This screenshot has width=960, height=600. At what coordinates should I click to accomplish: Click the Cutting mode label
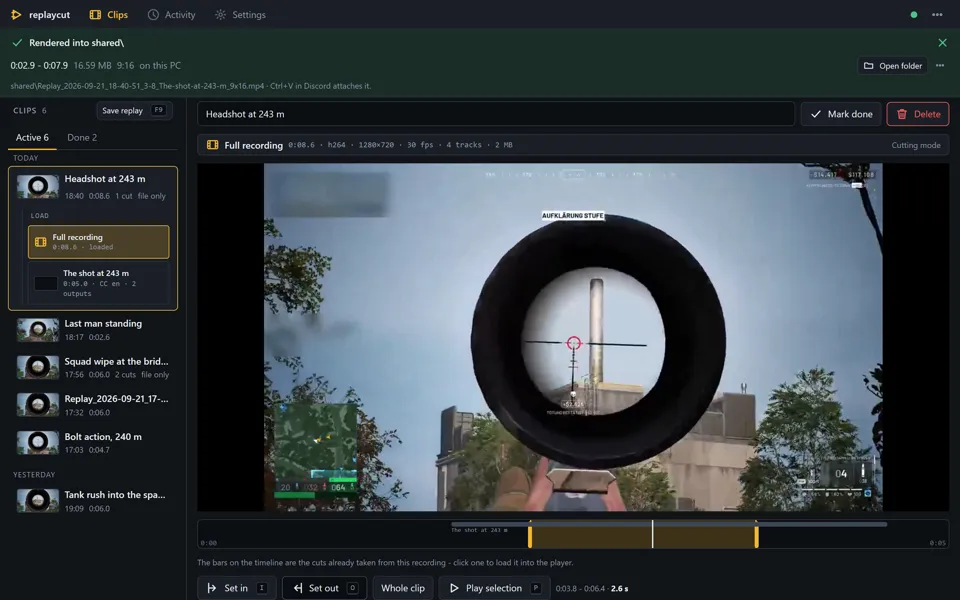915,145
